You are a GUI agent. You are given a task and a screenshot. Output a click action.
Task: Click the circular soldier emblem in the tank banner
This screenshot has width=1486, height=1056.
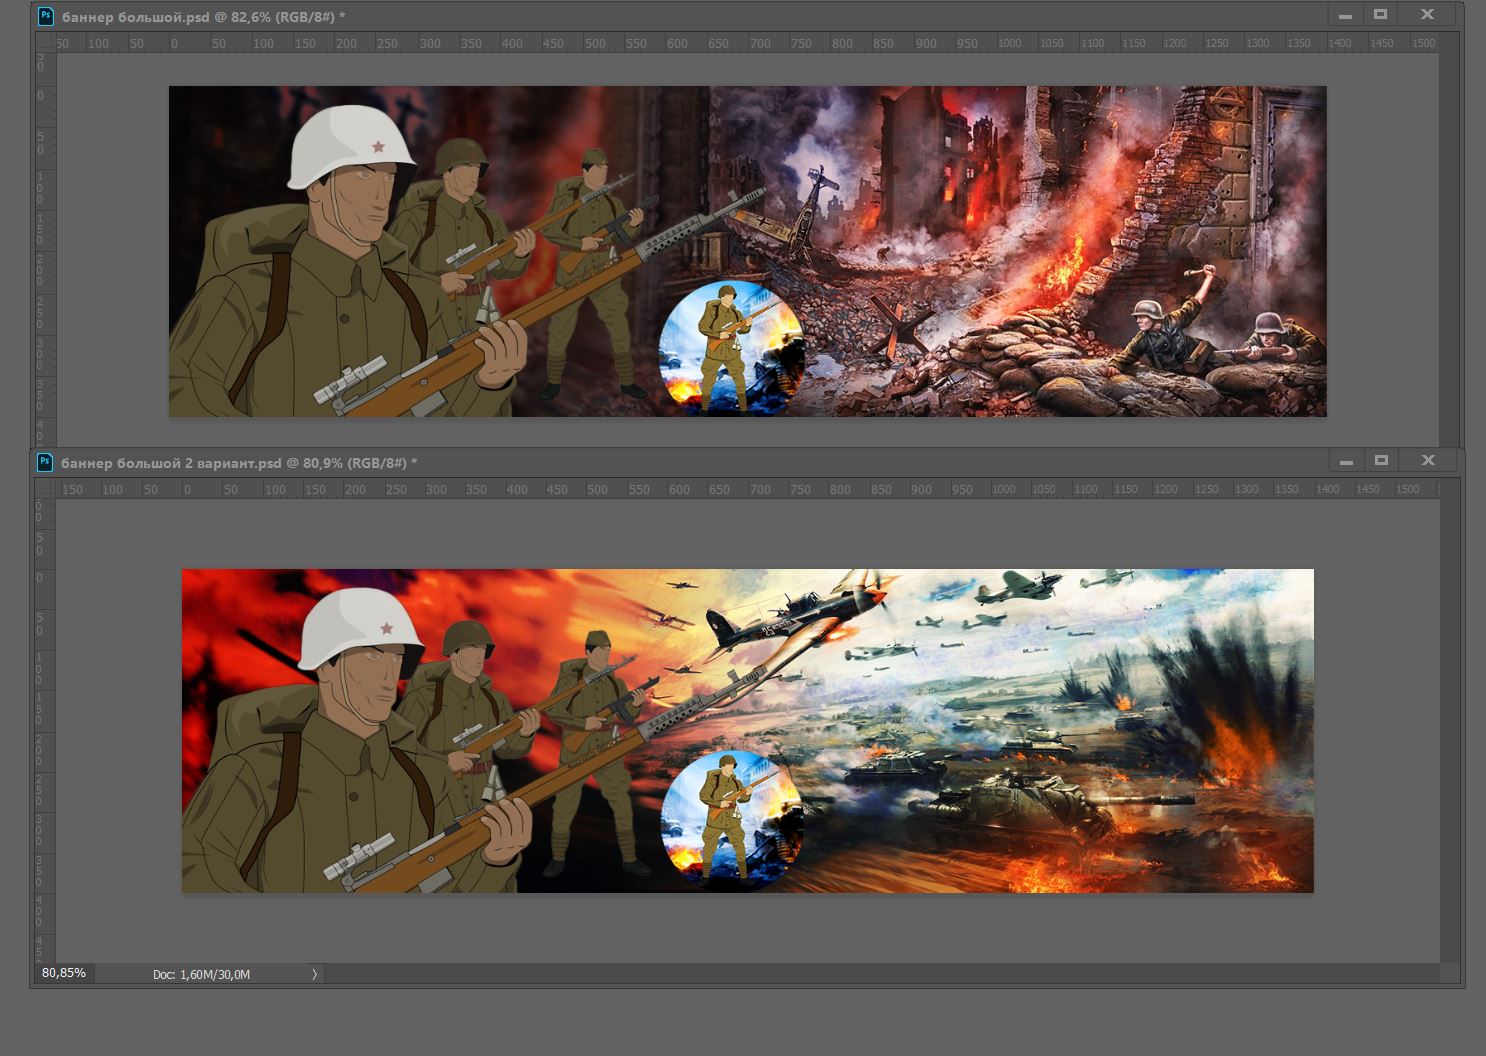pos(732,818)
